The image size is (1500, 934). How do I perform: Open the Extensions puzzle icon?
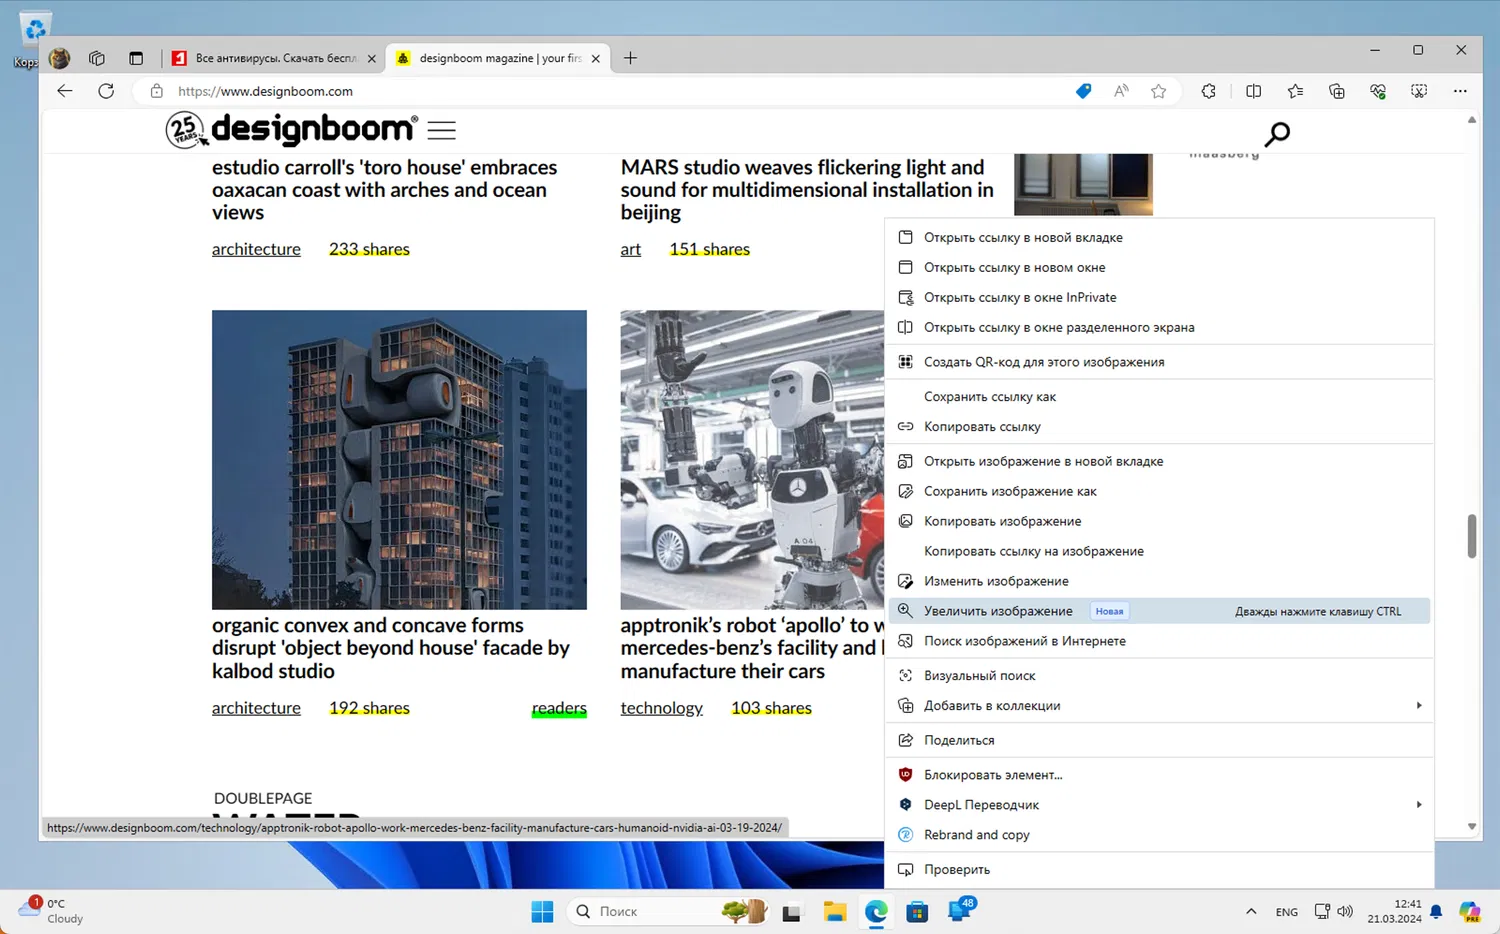point(1208,91)
